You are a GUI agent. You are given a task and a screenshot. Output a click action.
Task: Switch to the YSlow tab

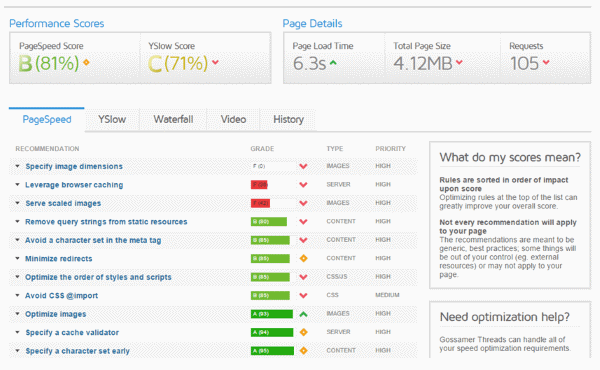tap(112, 119)
